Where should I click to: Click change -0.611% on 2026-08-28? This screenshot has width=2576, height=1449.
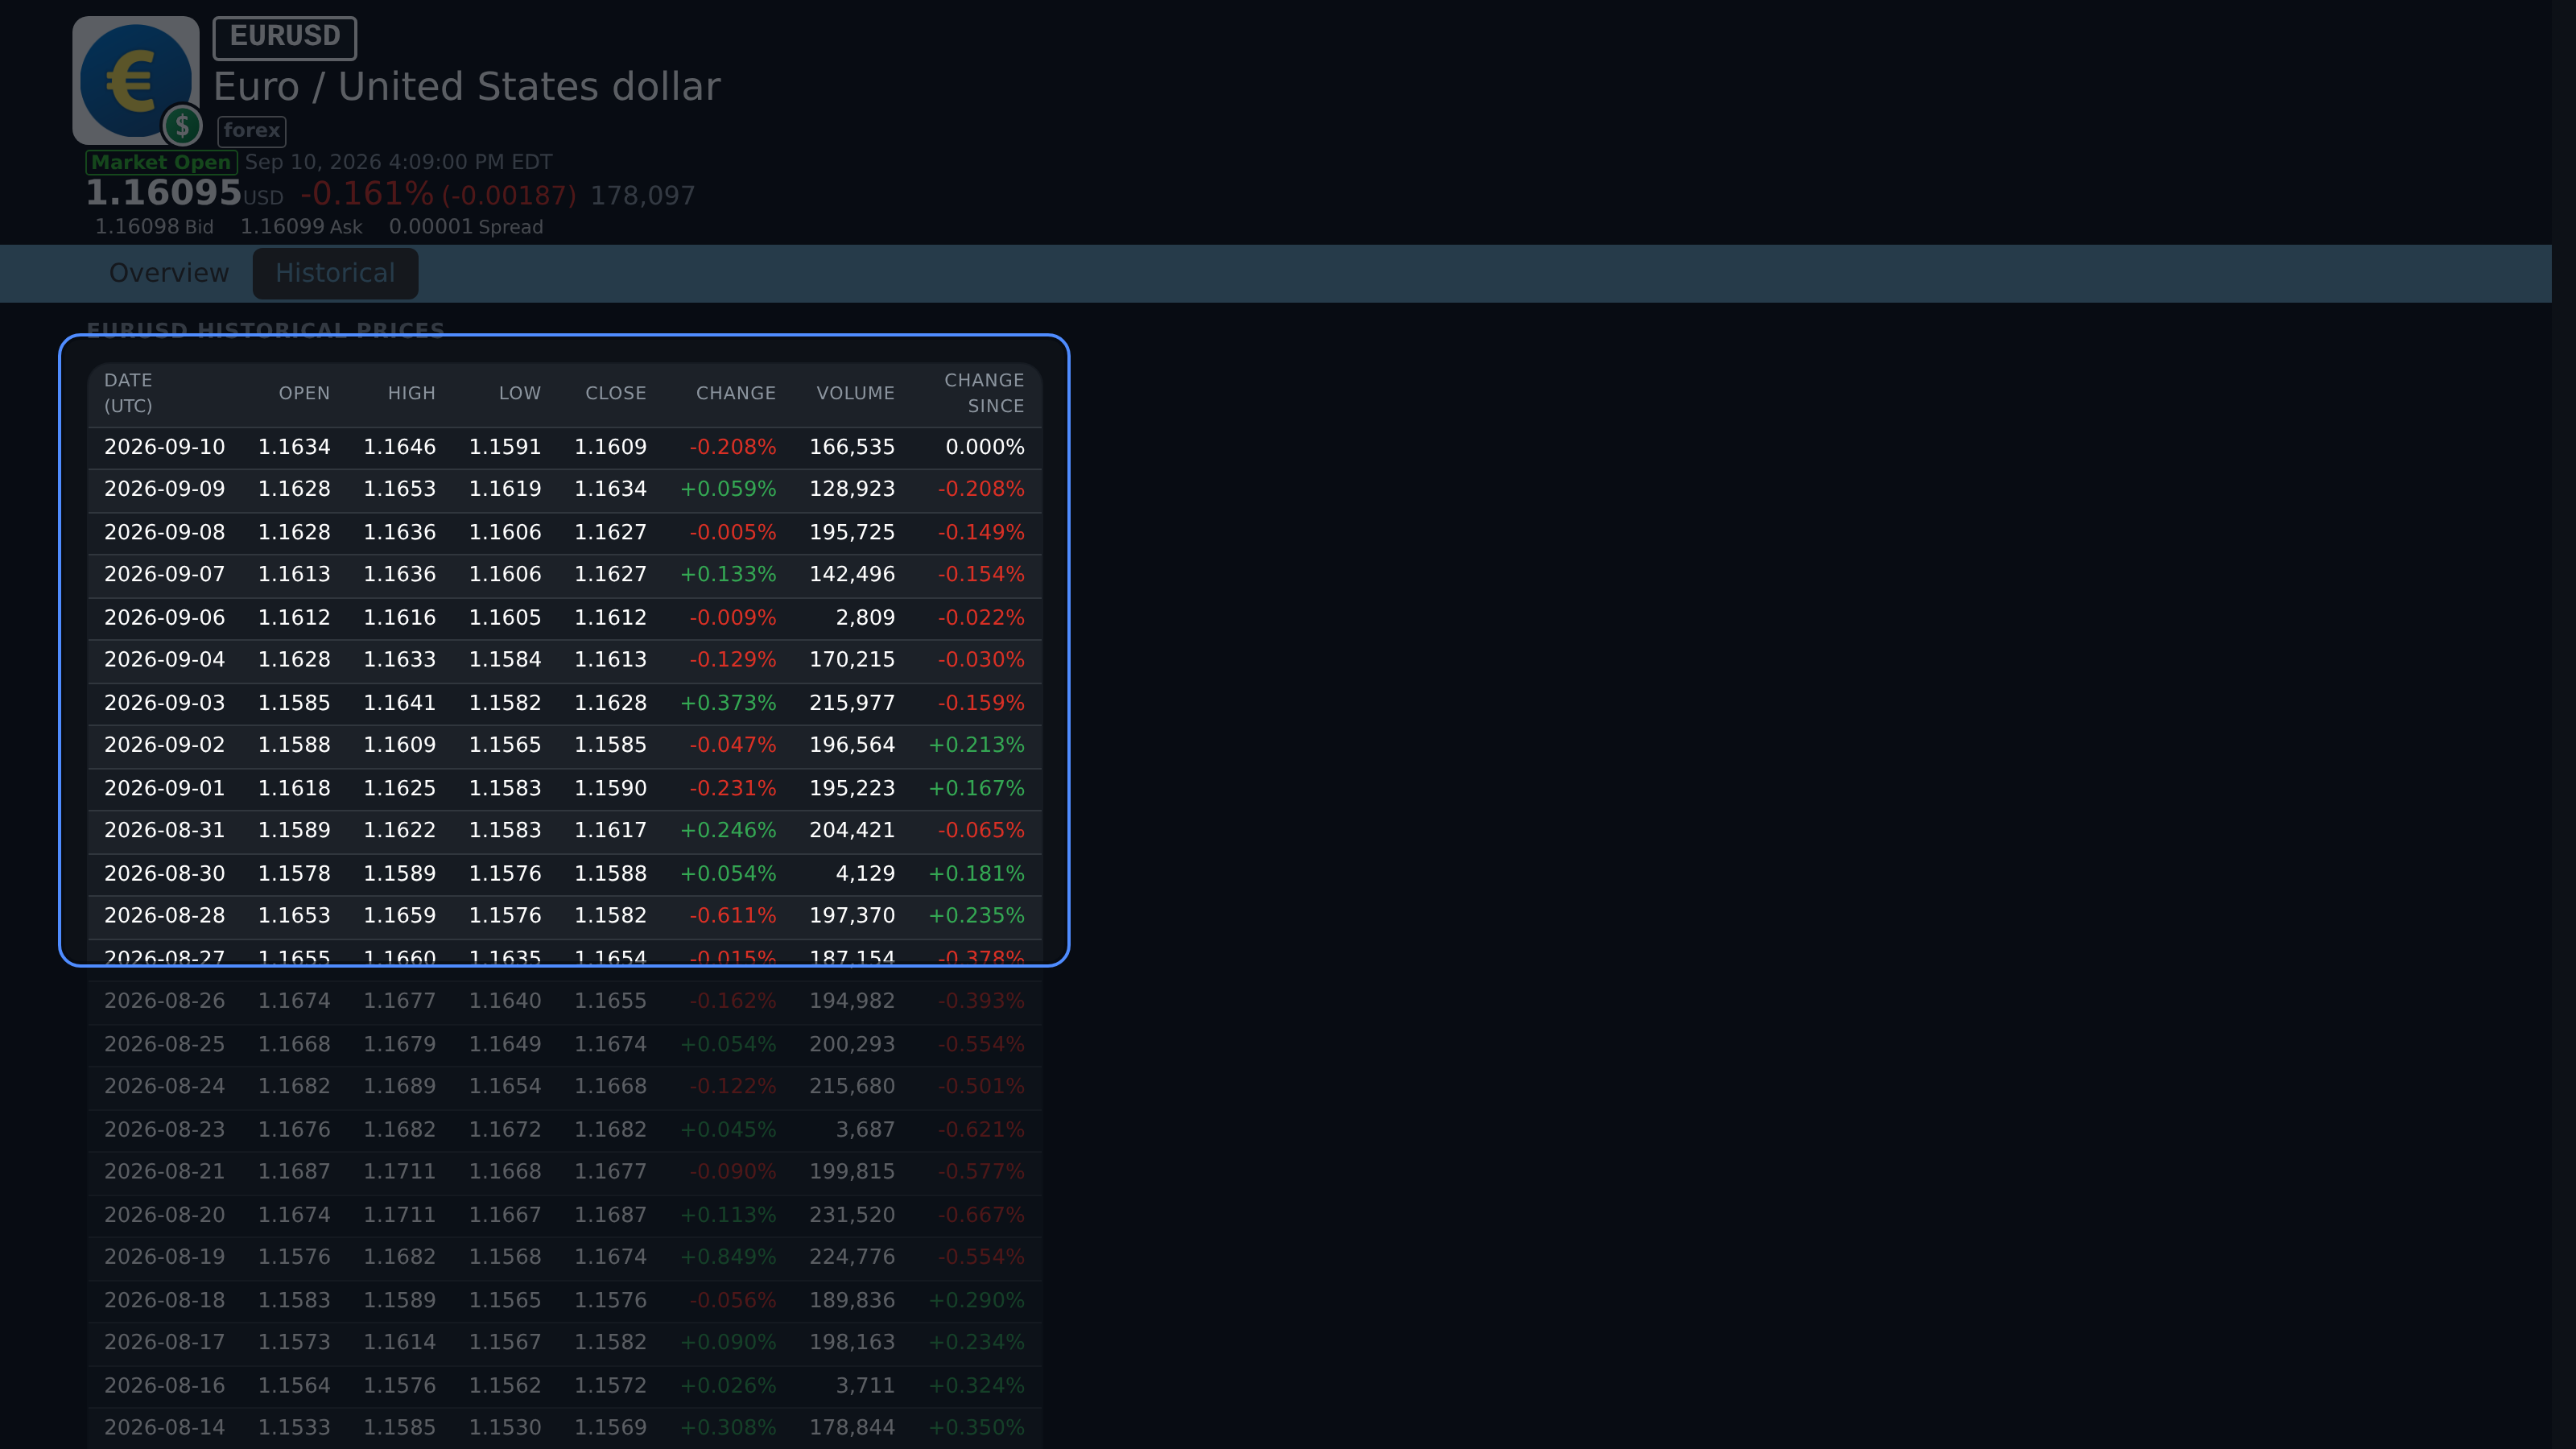tap(732, 915)
